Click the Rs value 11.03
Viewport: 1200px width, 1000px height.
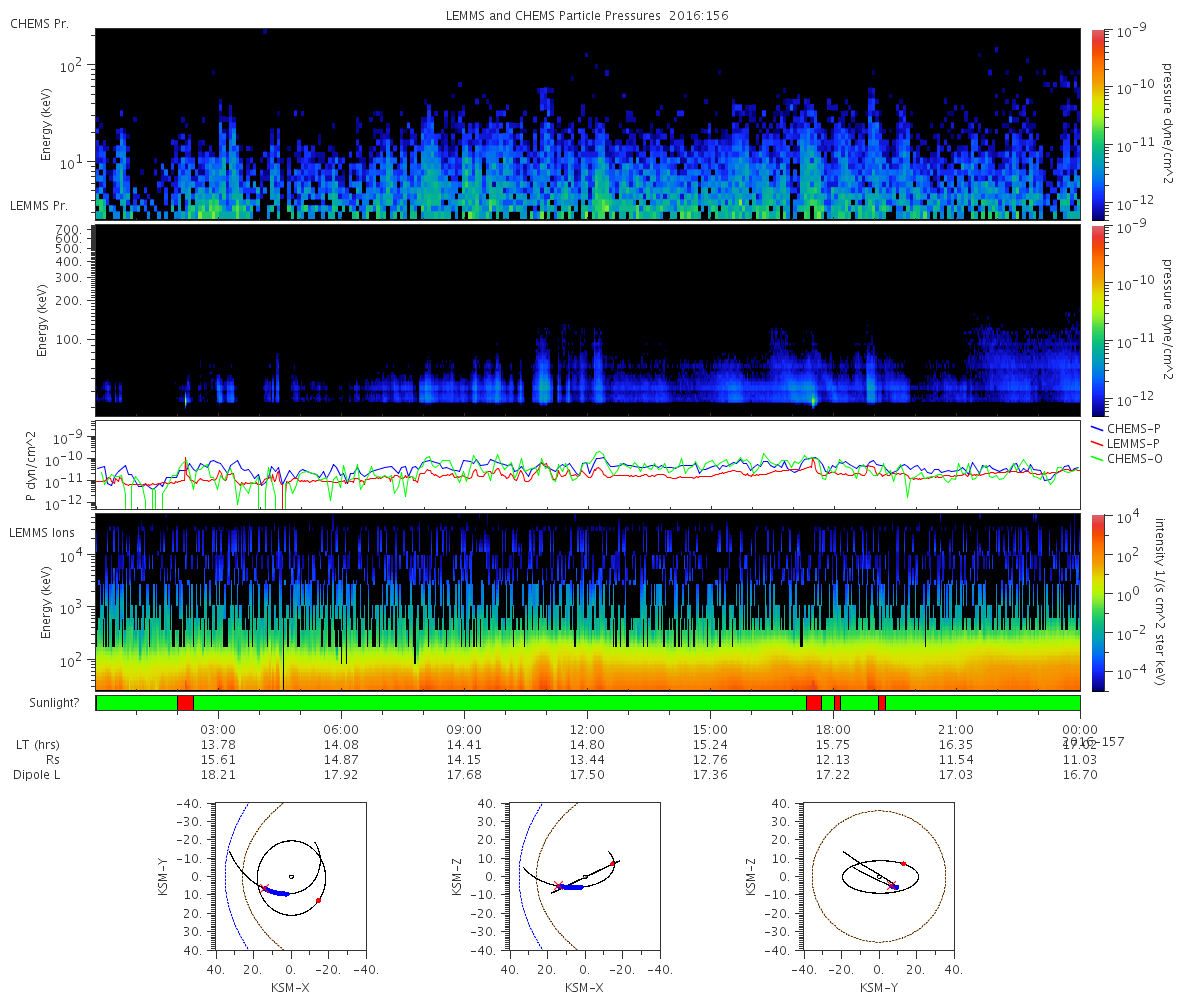pos(1080,759)
